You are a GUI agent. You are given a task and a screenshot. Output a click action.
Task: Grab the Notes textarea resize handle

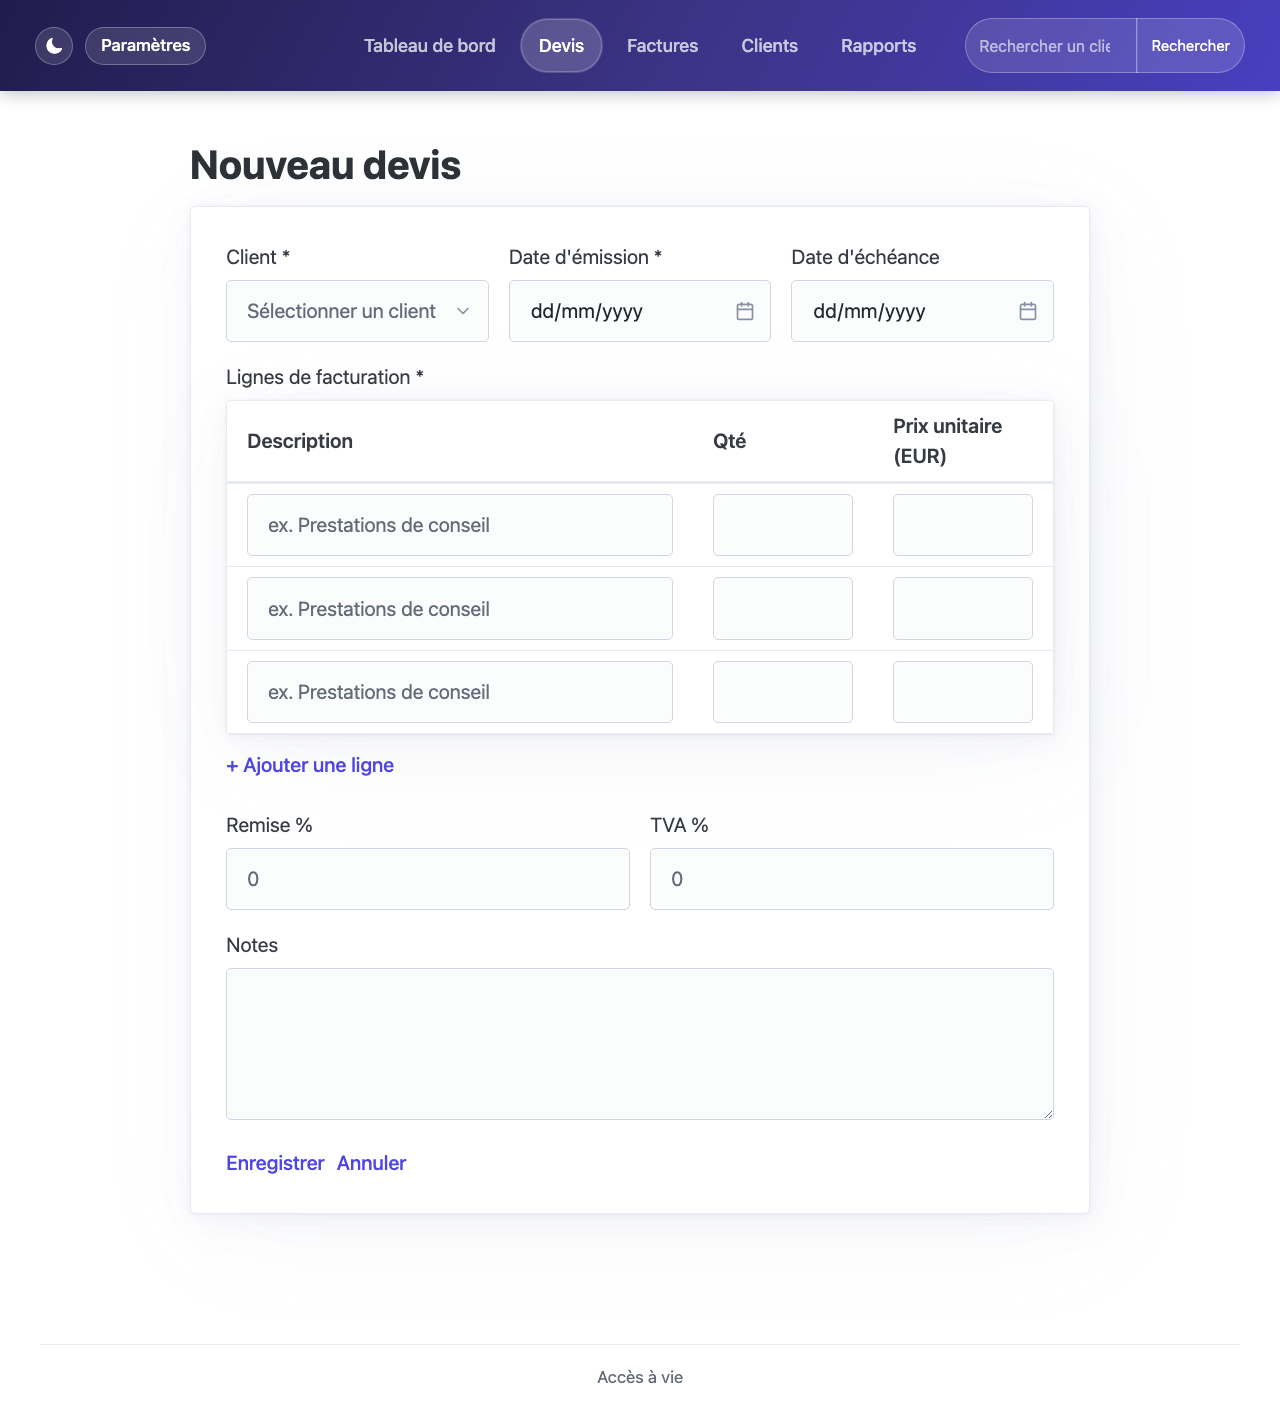point(1047,1113)
